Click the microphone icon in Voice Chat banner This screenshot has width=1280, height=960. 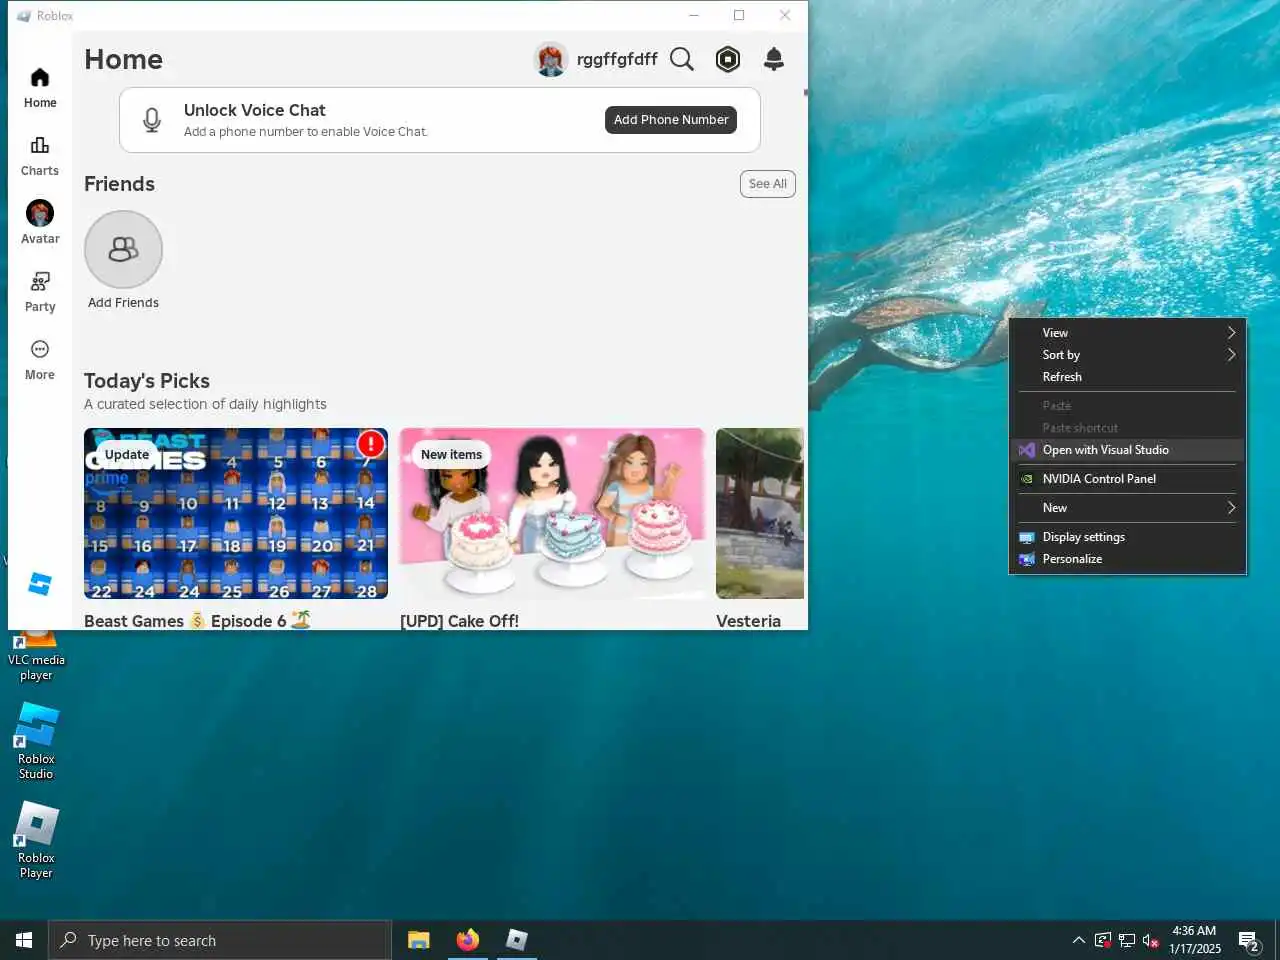click(x=152, y=120)
